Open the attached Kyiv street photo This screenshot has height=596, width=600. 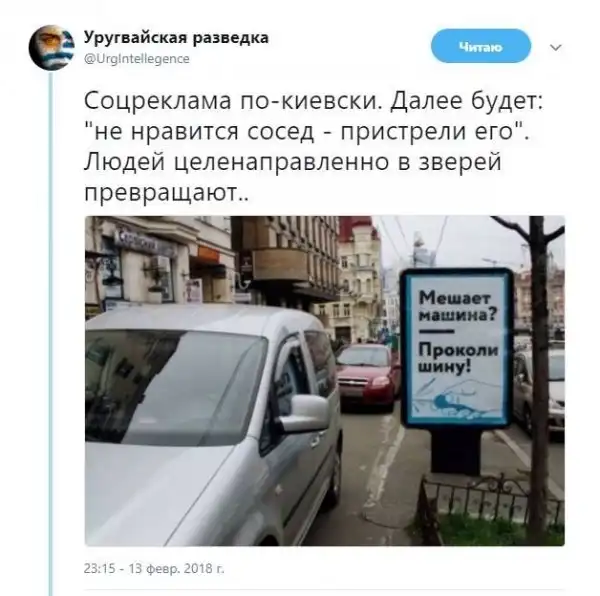[x=324, y=381]
